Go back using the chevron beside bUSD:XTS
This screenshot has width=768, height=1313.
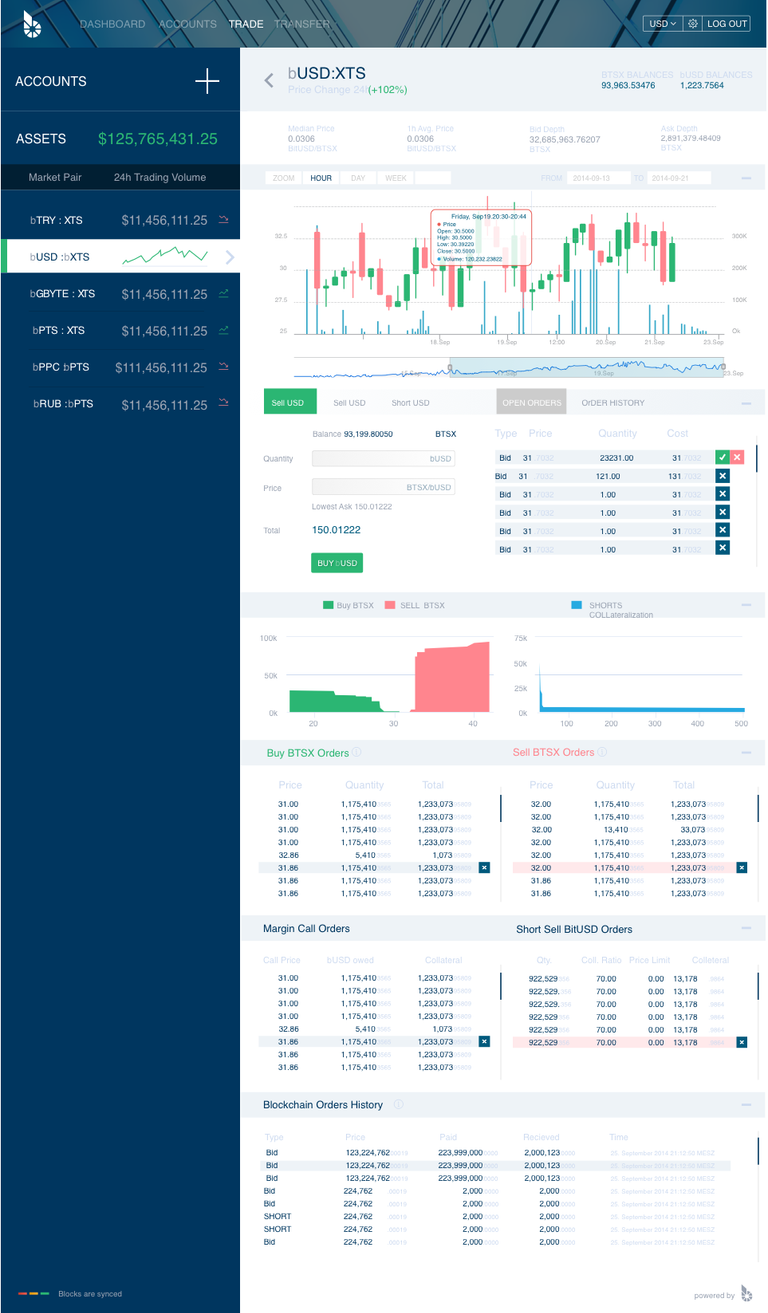pos(269,80)
